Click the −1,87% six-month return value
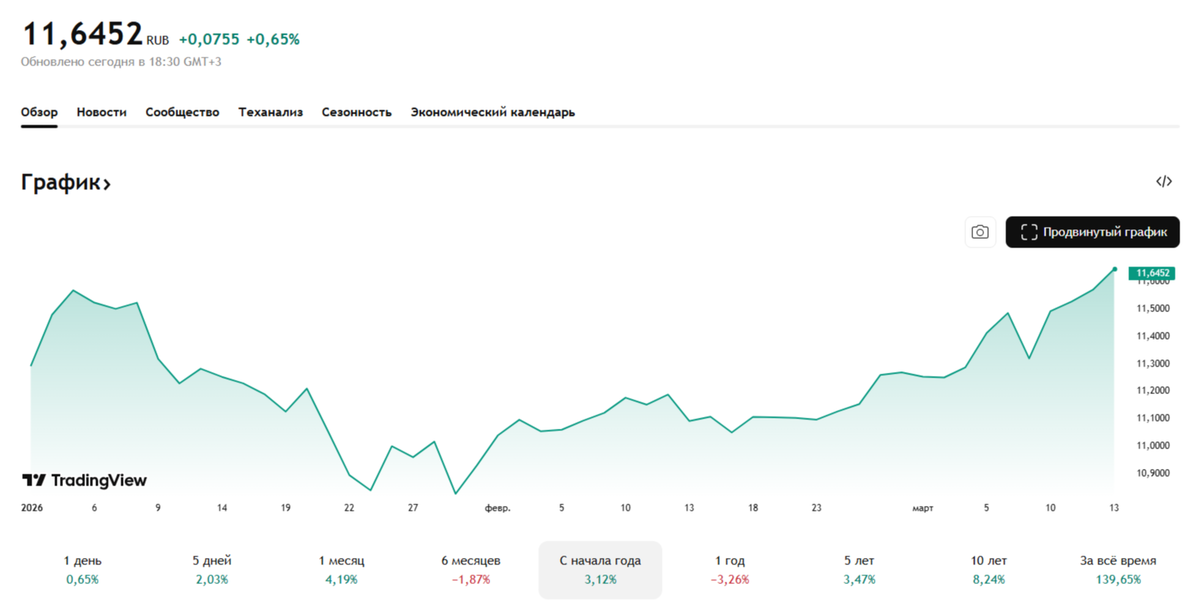This screenshot has height=610, width=1200. (x=471, y=579)
